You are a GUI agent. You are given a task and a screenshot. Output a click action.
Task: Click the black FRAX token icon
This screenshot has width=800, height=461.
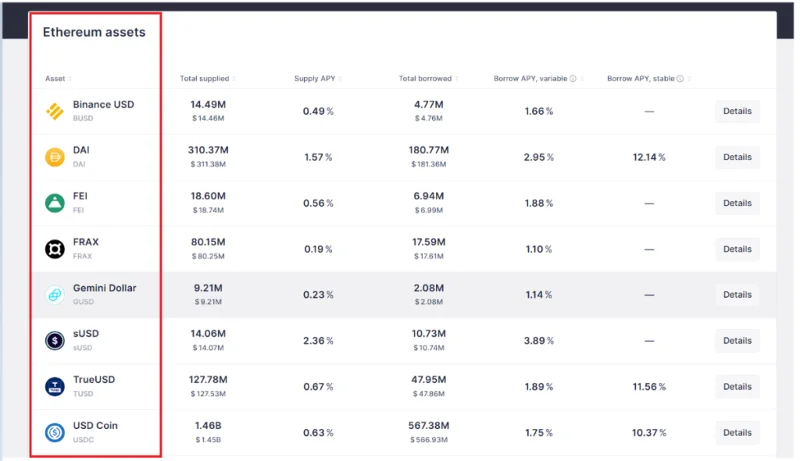[55, 249]
